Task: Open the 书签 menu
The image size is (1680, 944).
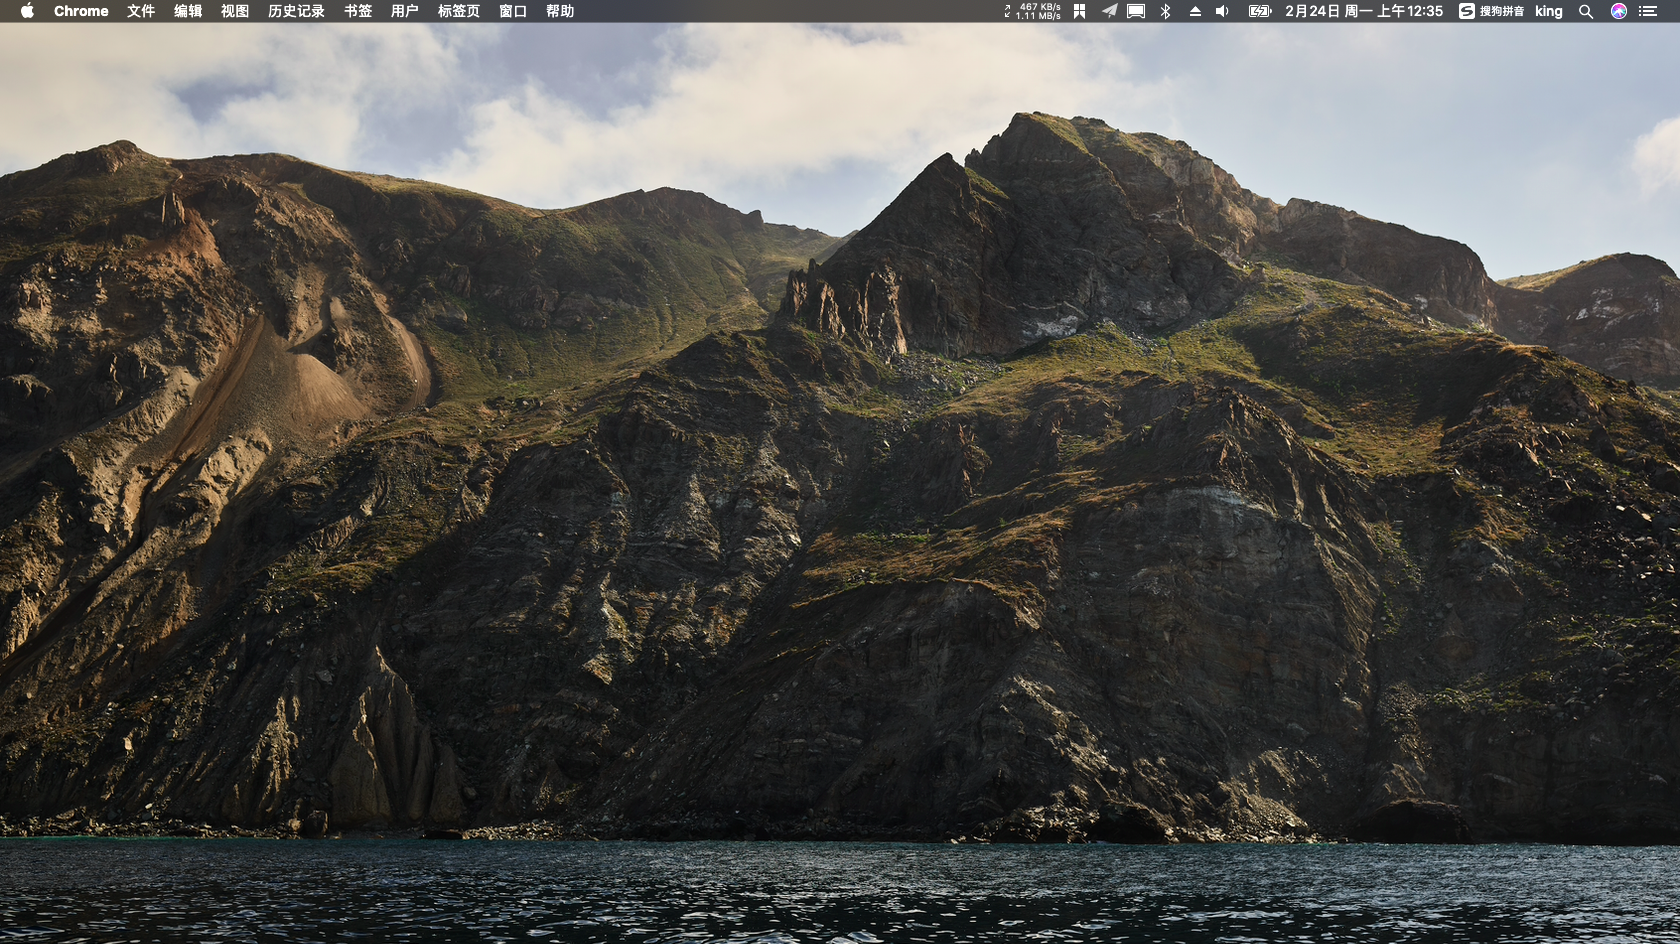Action: 358,11
